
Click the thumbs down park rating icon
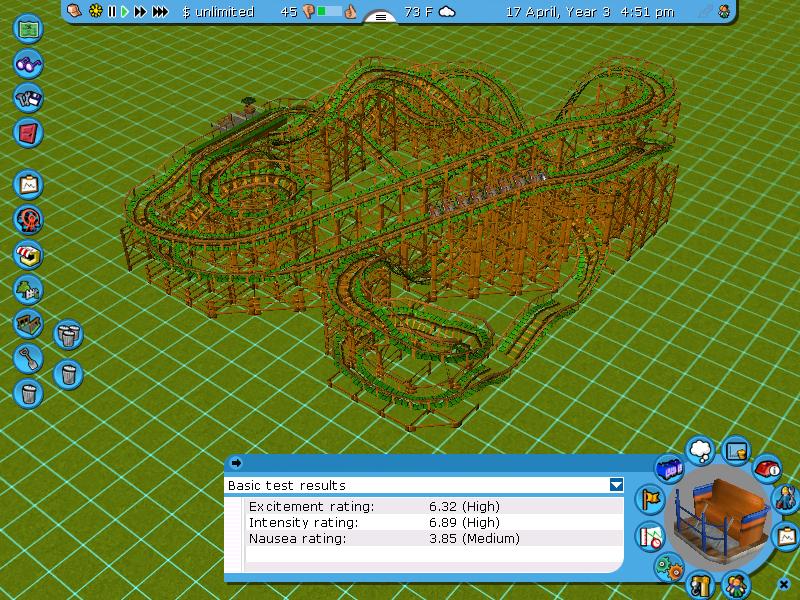[308, 12]
